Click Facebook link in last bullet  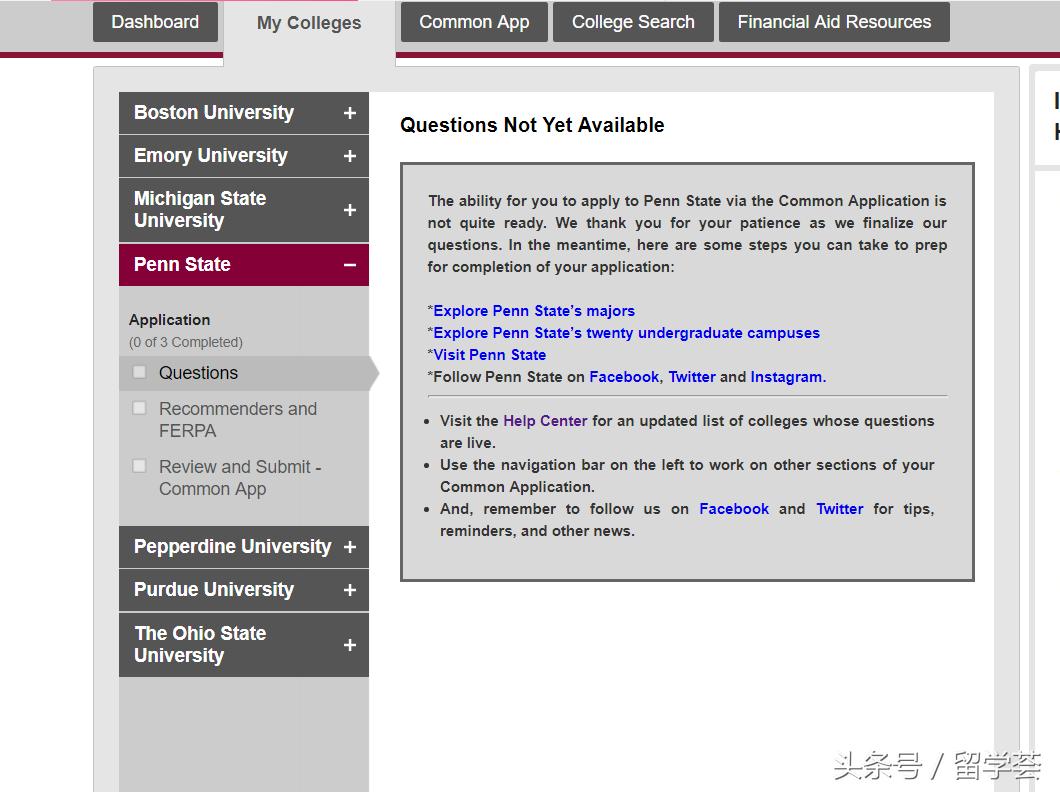tap(733, 509)
